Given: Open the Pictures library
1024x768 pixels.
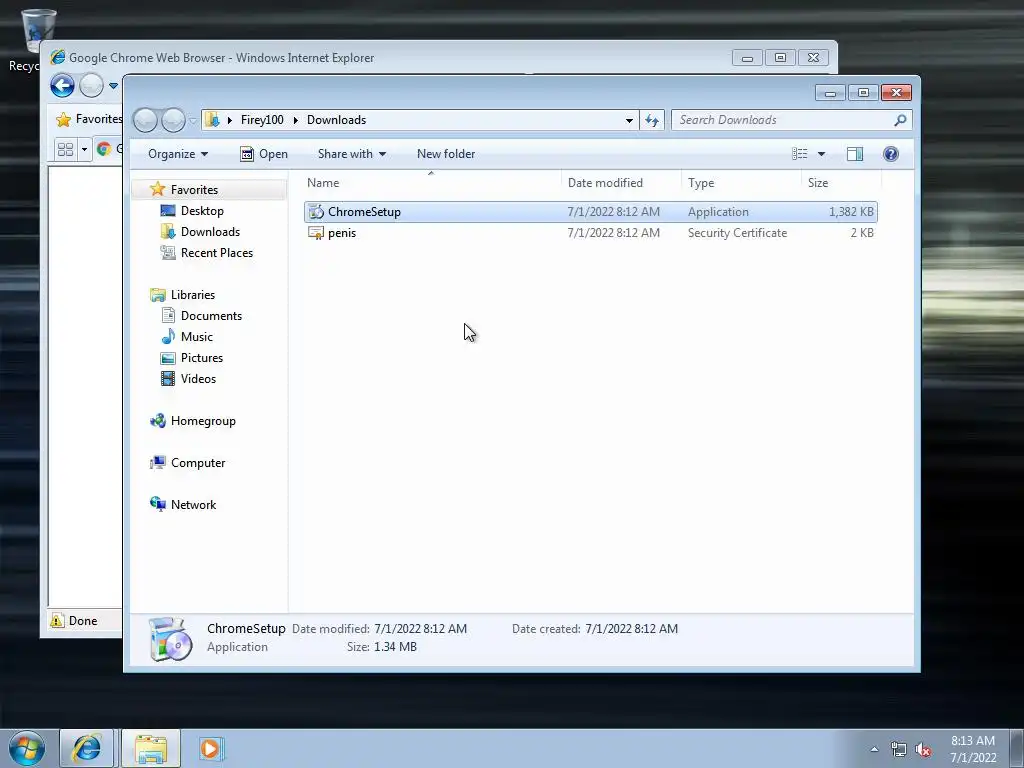Looking at the screenshot, I should click(x=202, y=358).
